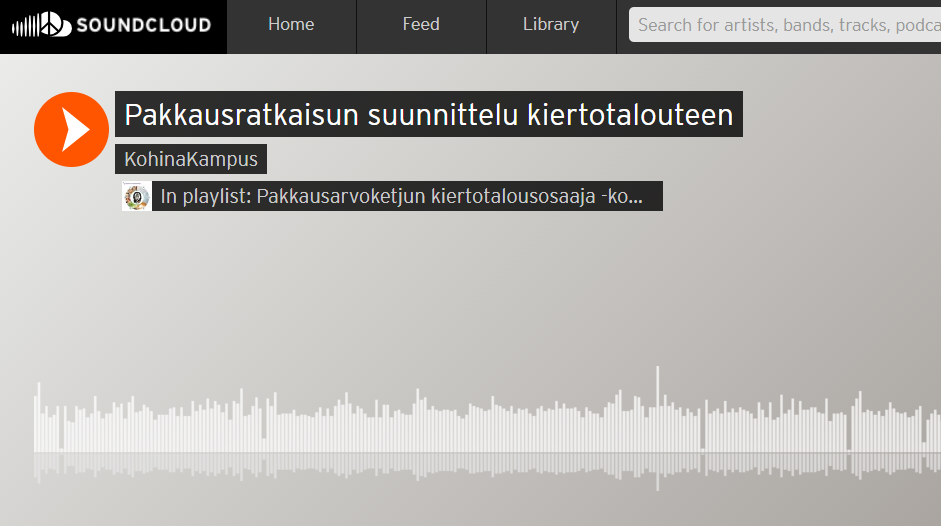Open the track title link
The width and height of the screenshot is (941, 526).
428,115
